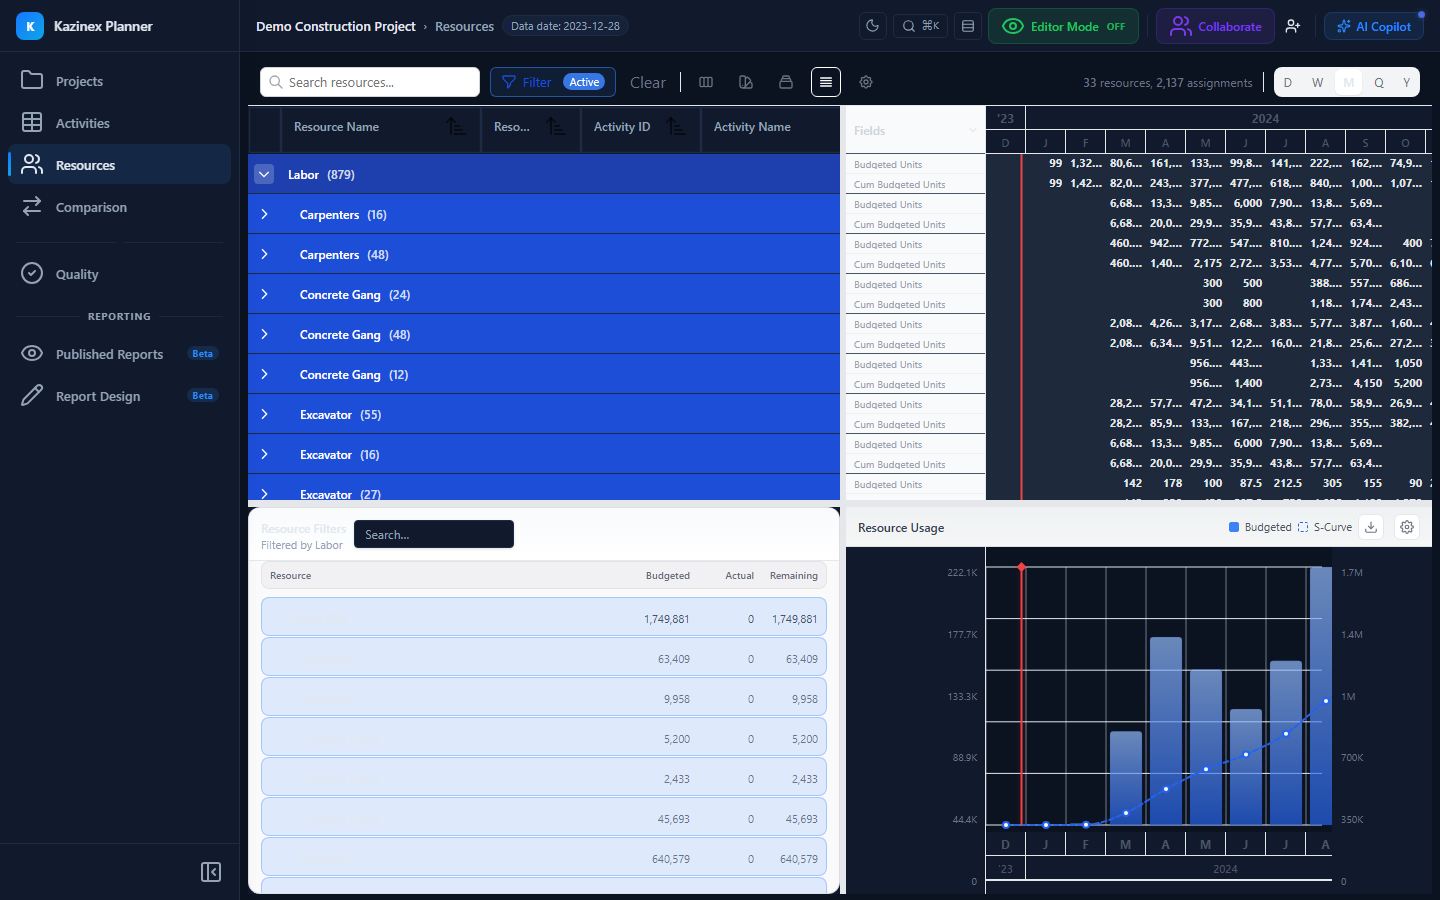Expand the Excavator (16) row
The height and width of the screenshot is (900, 1440).
pyautogui.click(x=264, y=454)
